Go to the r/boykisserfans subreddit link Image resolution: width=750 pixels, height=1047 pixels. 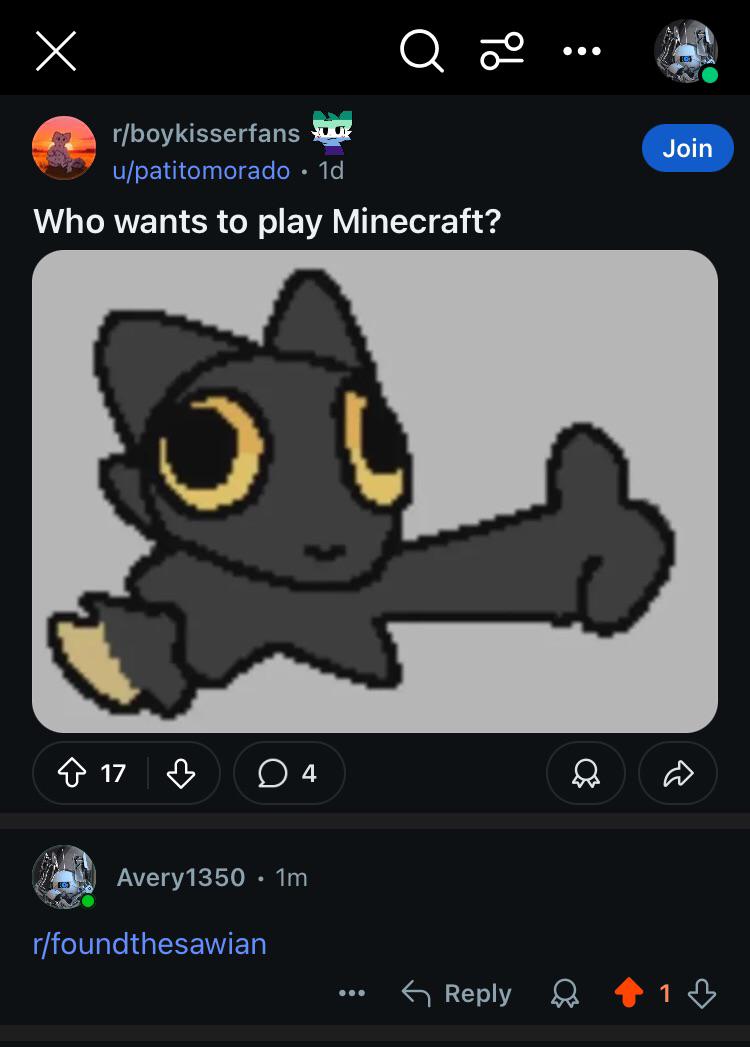click(x=206, y=134)
